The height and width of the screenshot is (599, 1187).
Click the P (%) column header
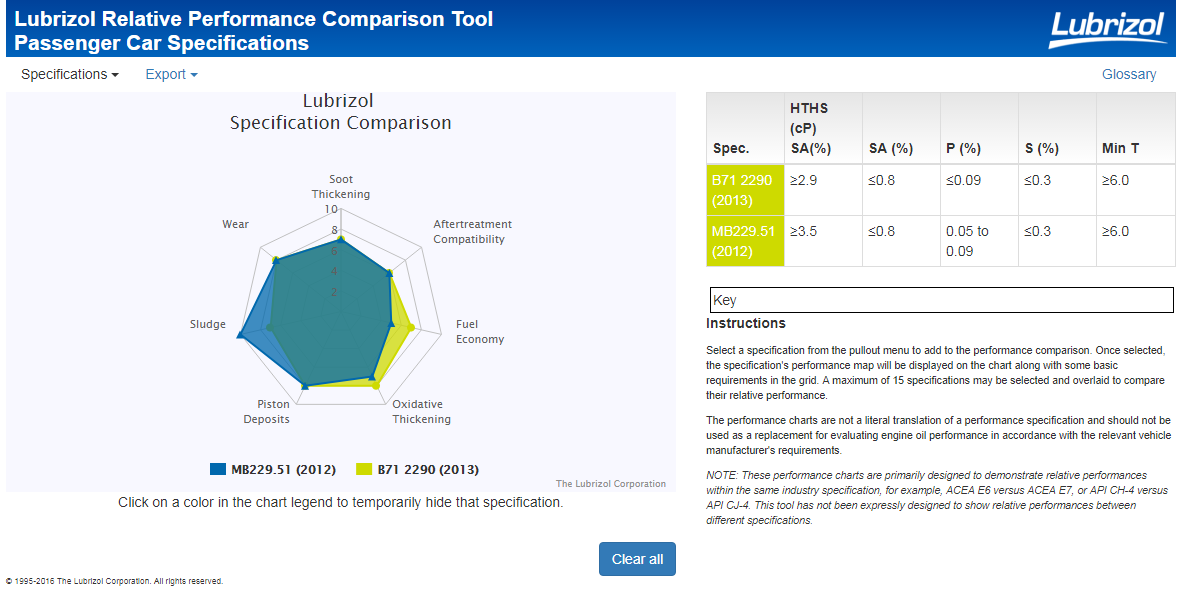tap(979, 129)
